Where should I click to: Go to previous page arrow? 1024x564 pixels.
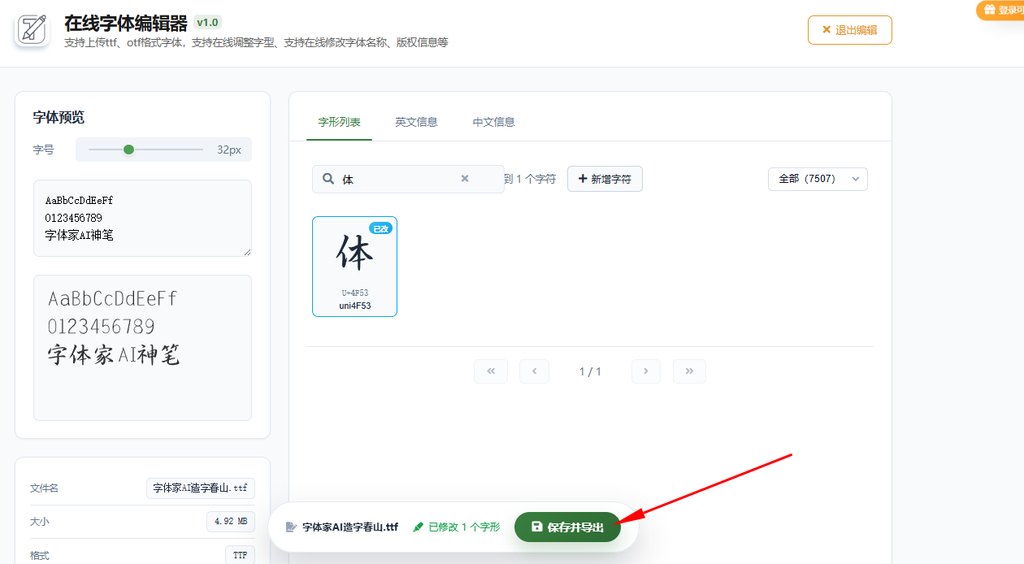pos(534,371)
